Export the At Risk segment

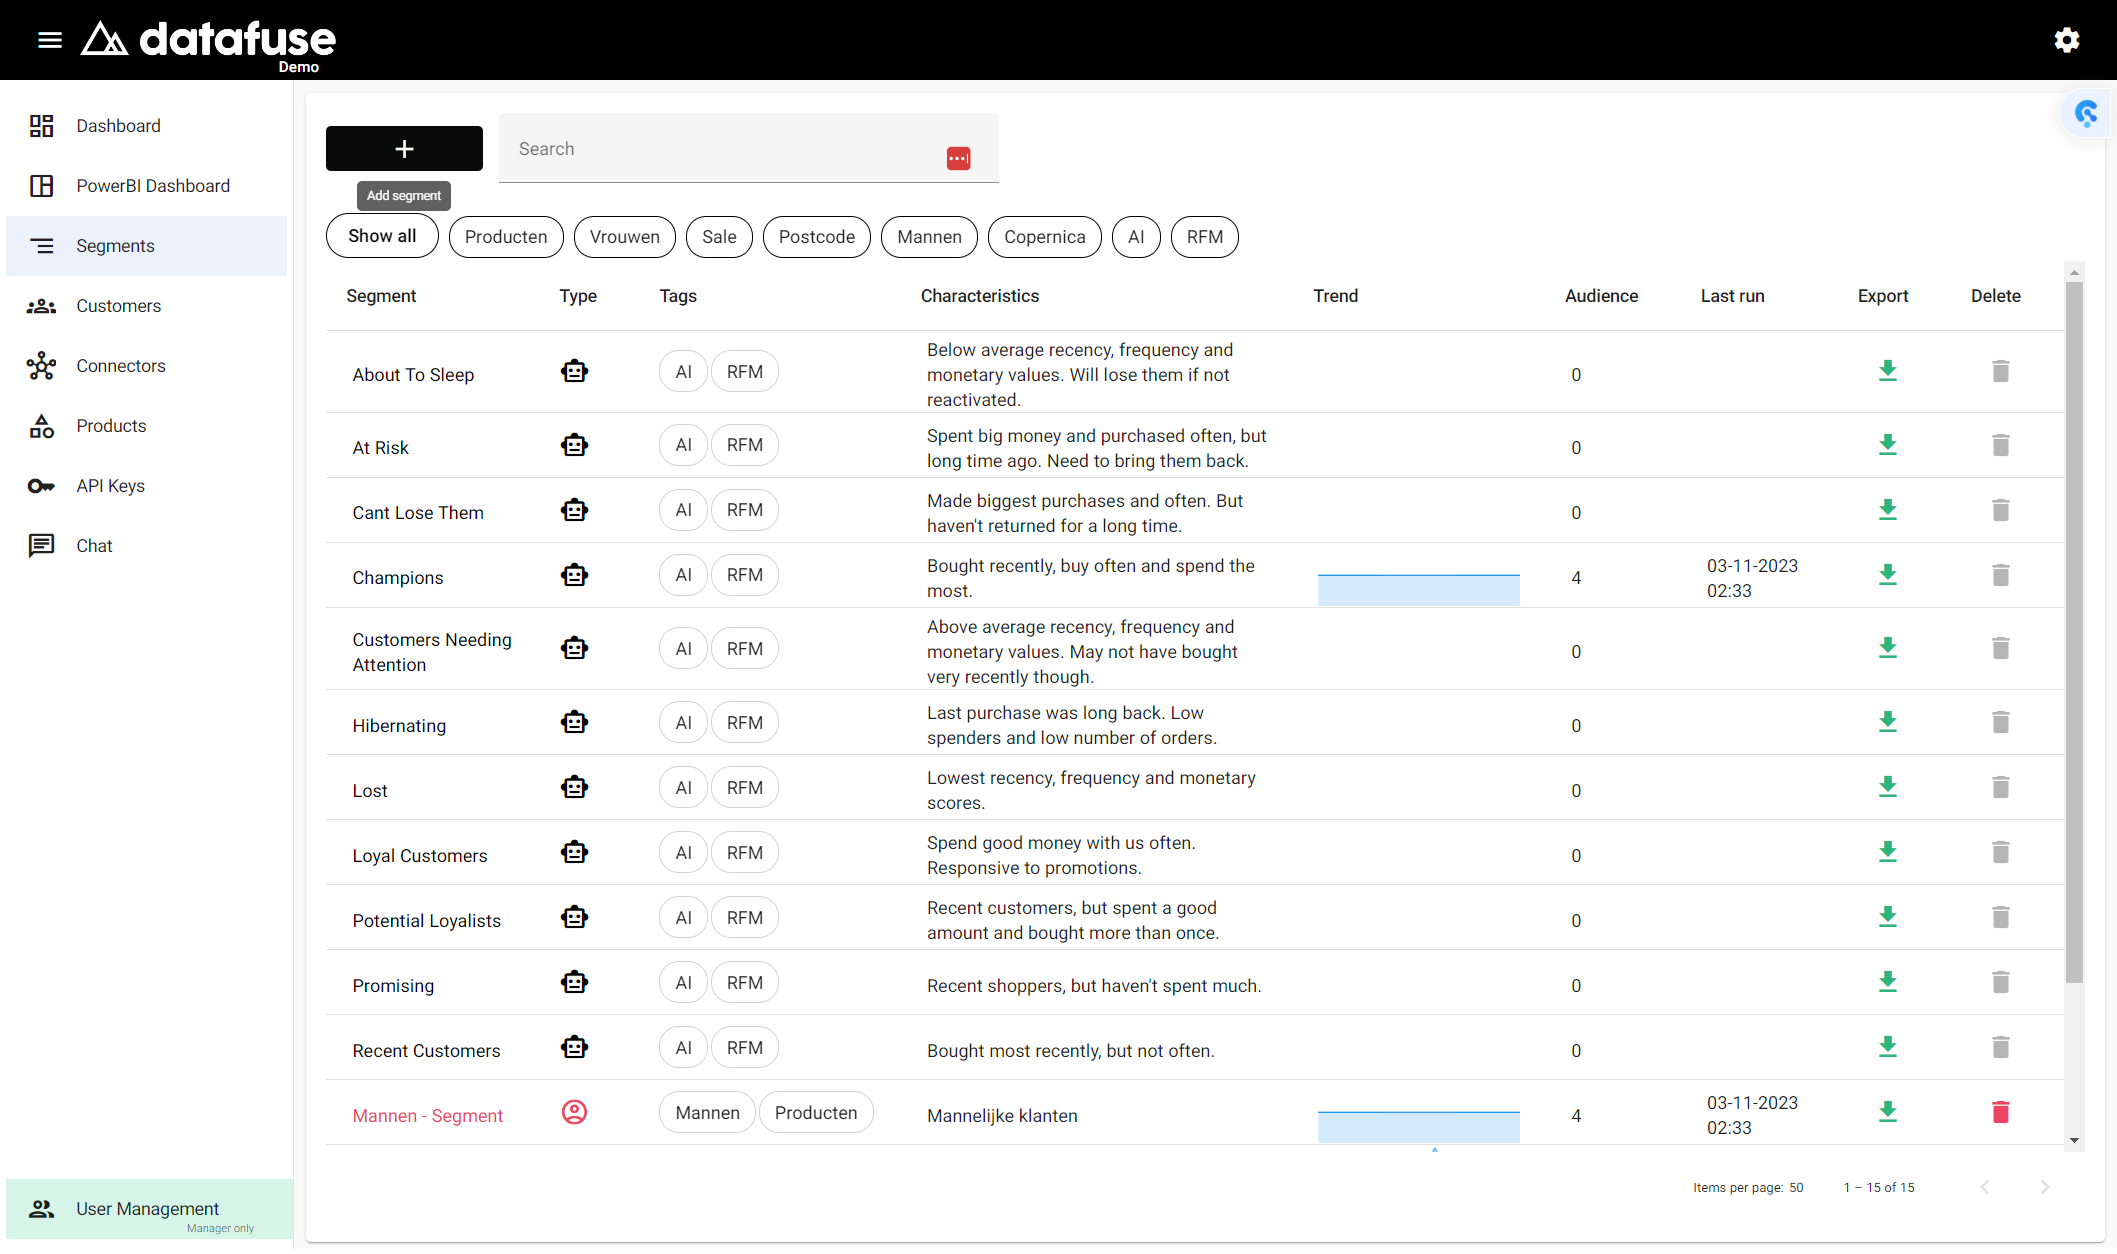point(1887,445)
